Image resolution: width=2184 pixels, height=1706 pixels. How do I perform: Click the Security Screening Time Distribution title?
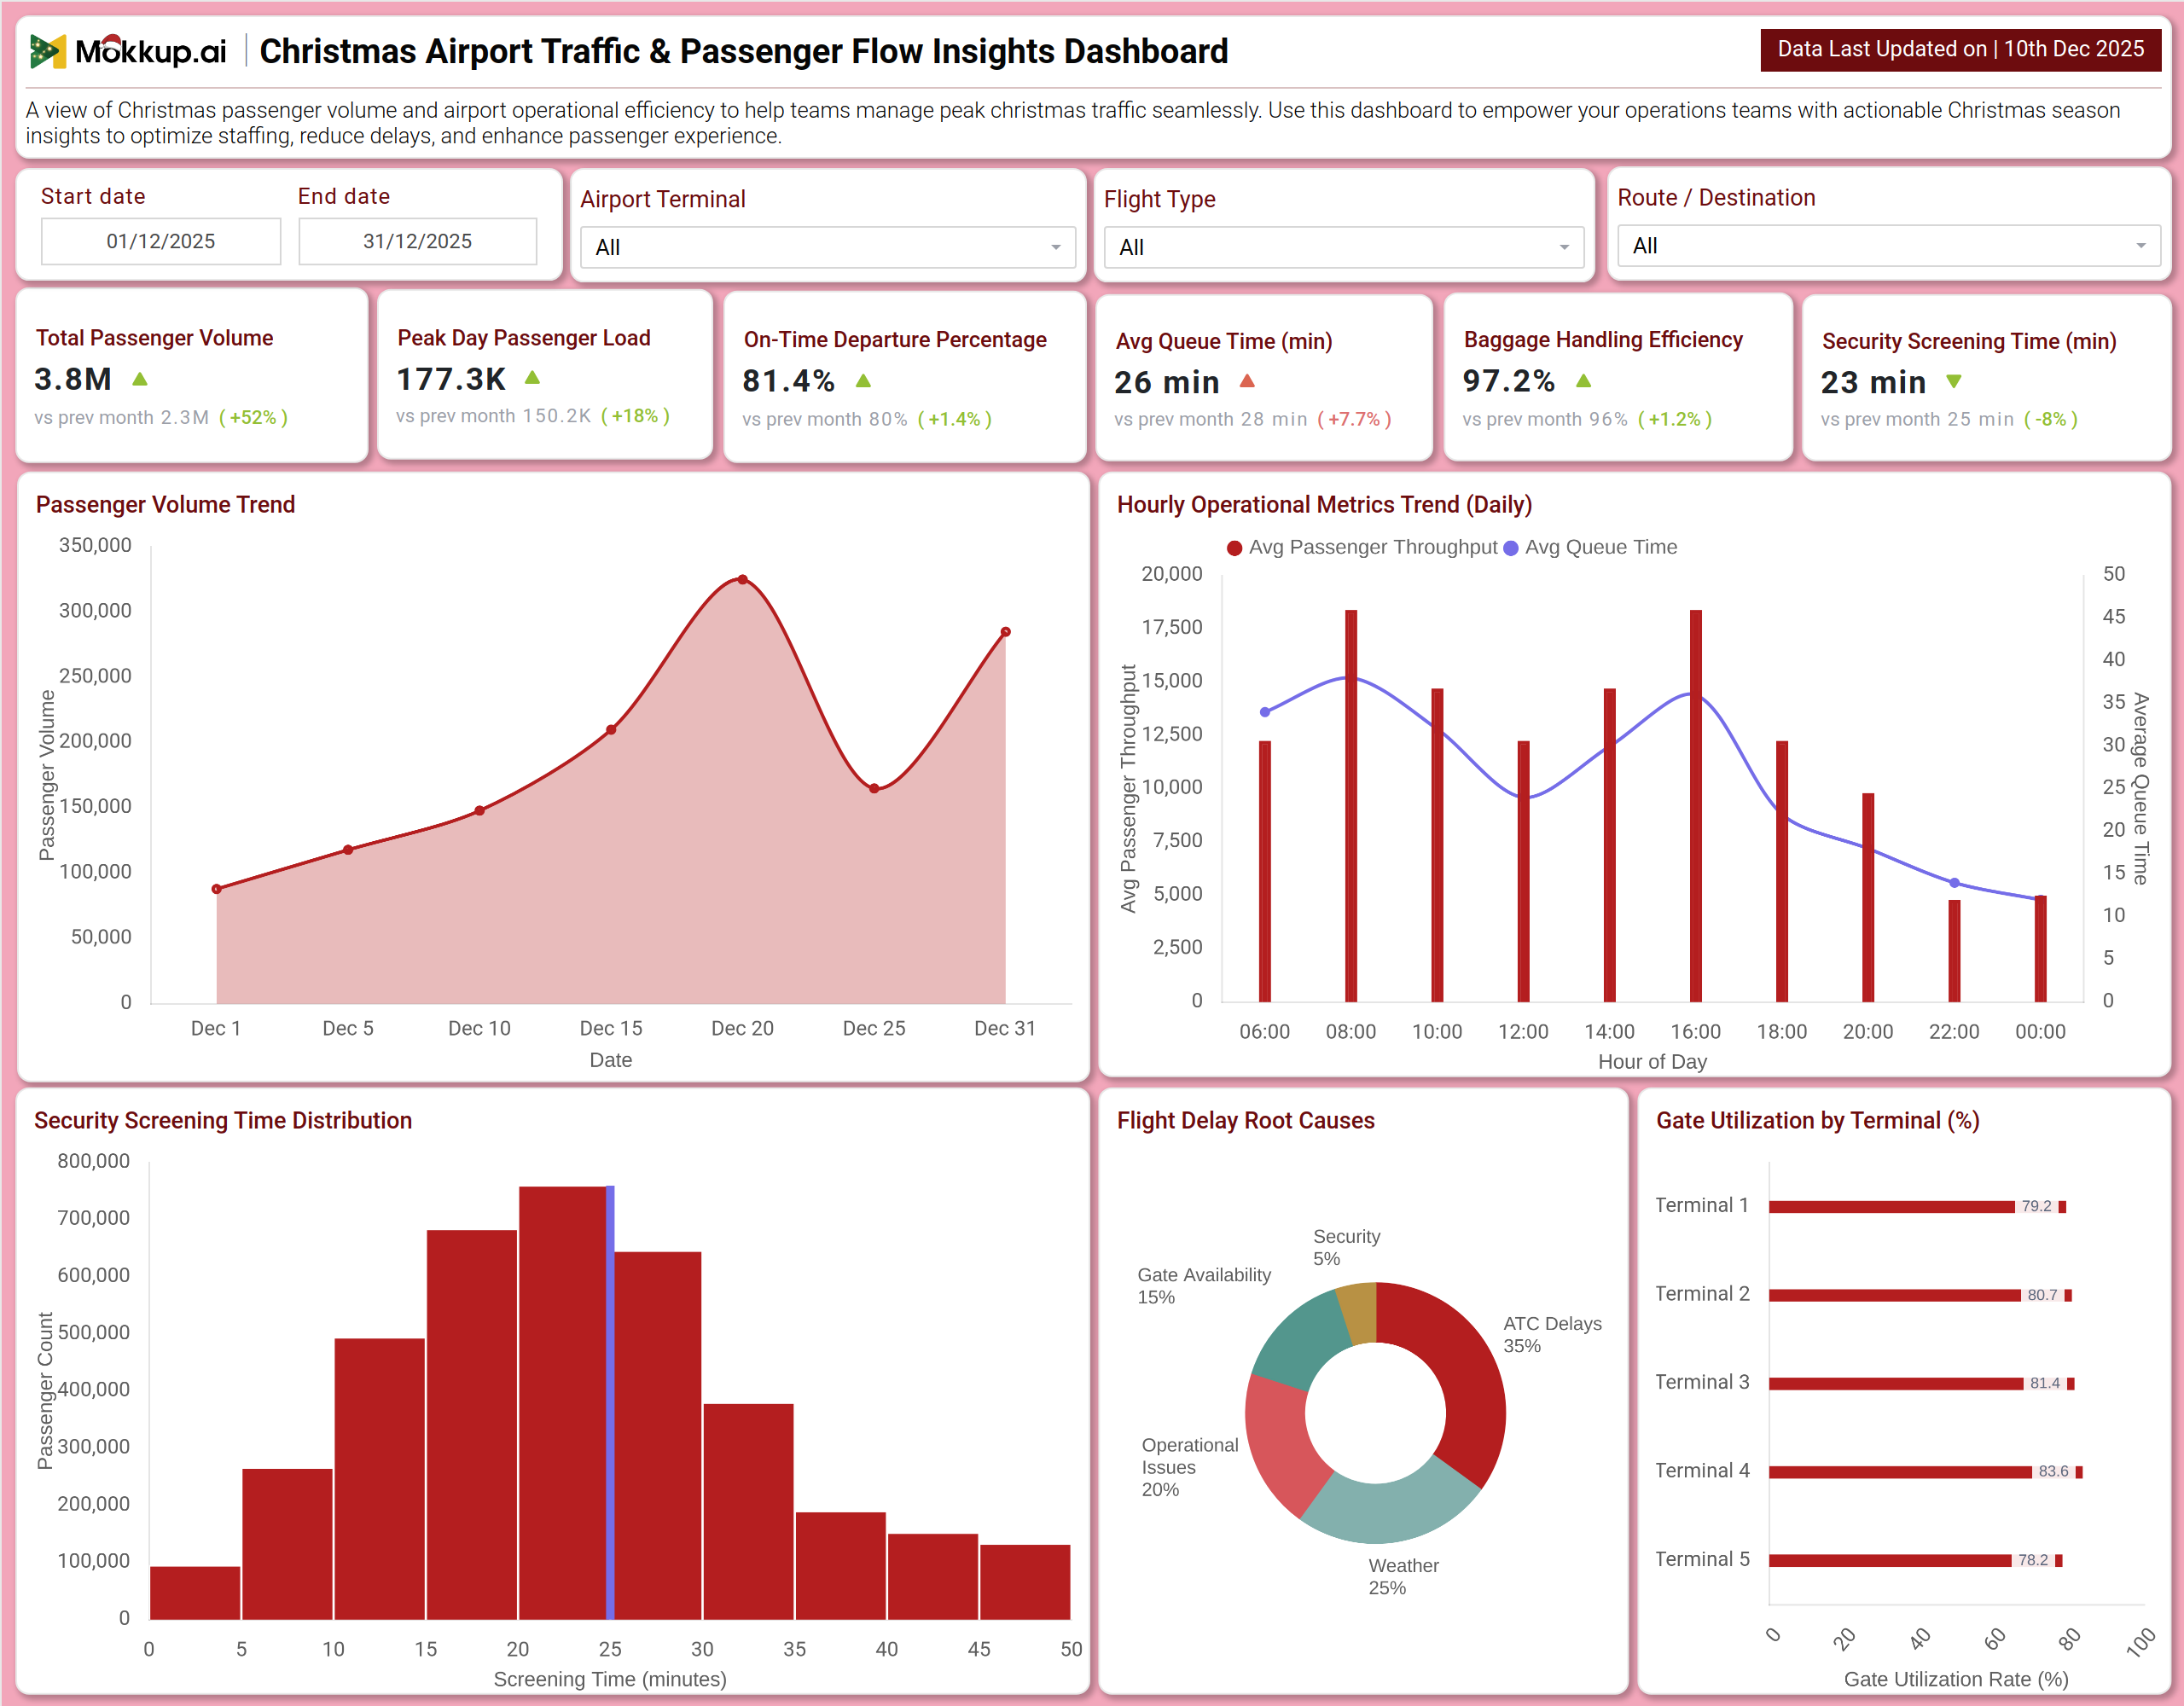pos(223,1121)
